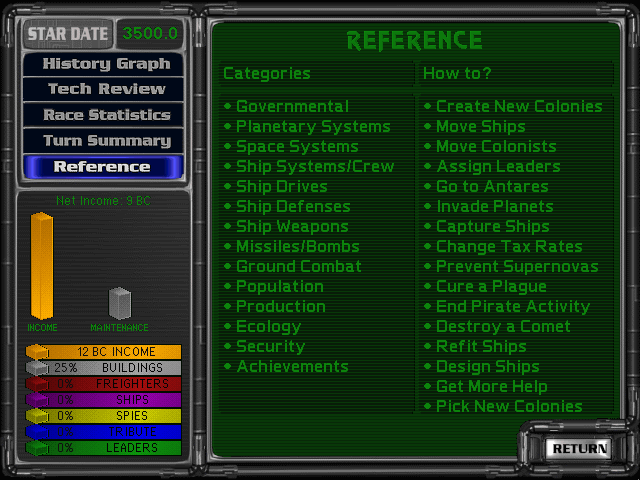Viewport: 640px width, 480px height.
Task: Click the green leaders cube icon
Action: pyautogui.click(x=37, y=447)
